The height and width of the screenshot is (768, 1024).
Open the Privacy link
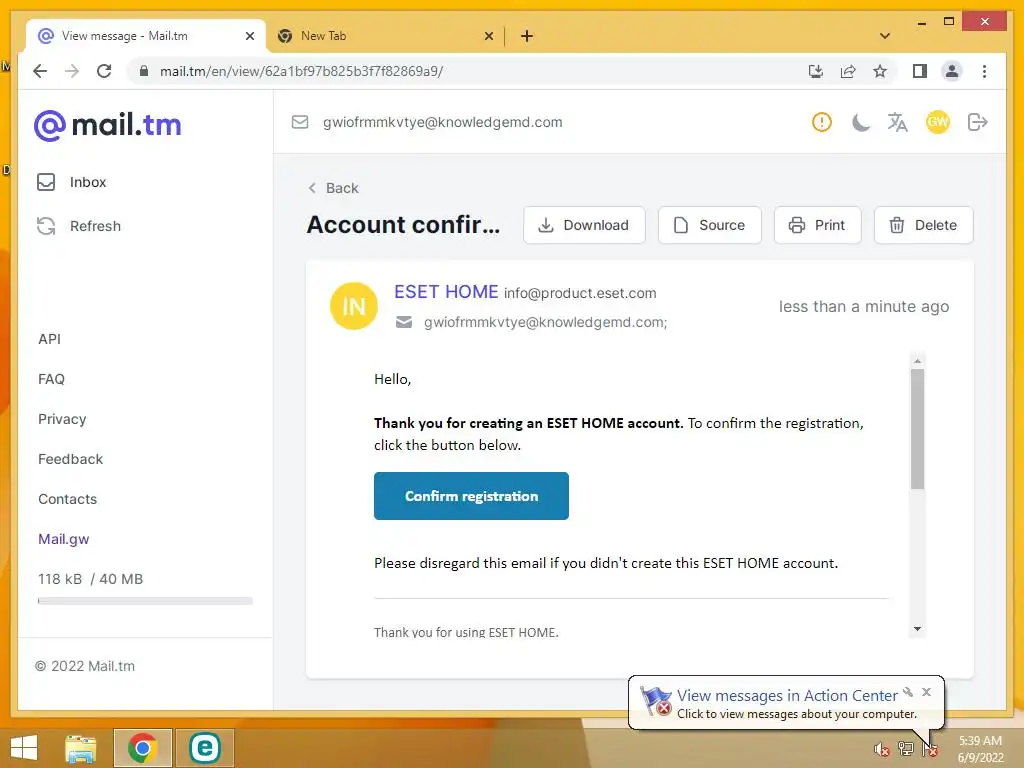[x=62, y=419]
